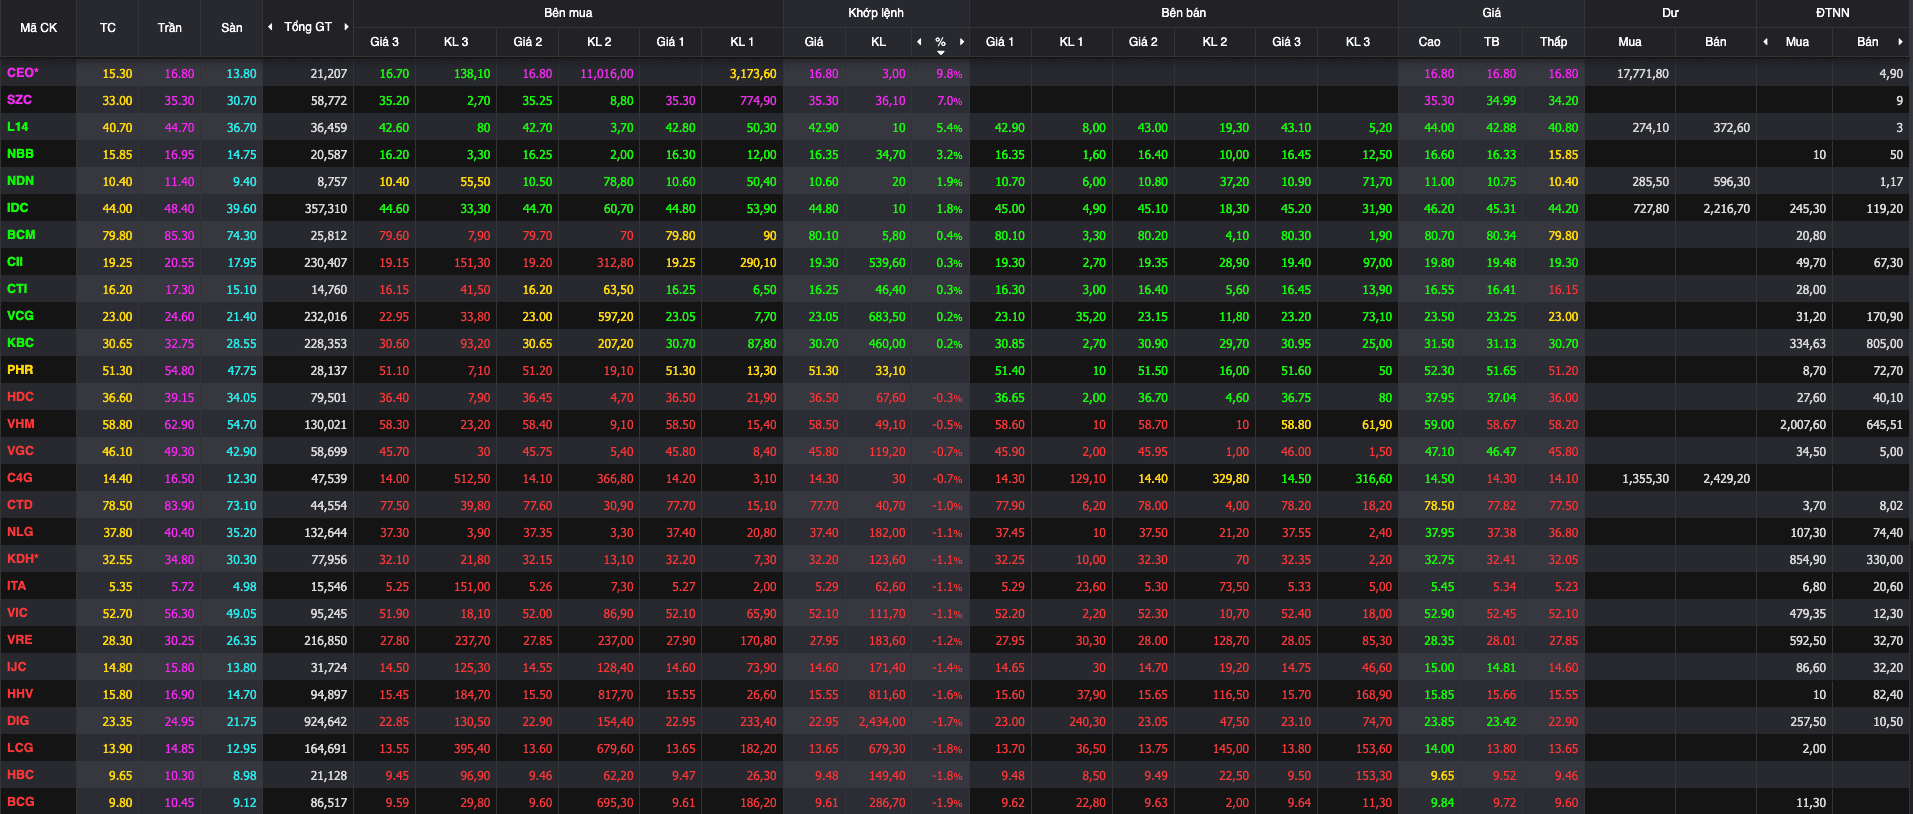Click the TB column header under Giá
This screenshot has width=1913, height=814.
tap(1491, 42)
